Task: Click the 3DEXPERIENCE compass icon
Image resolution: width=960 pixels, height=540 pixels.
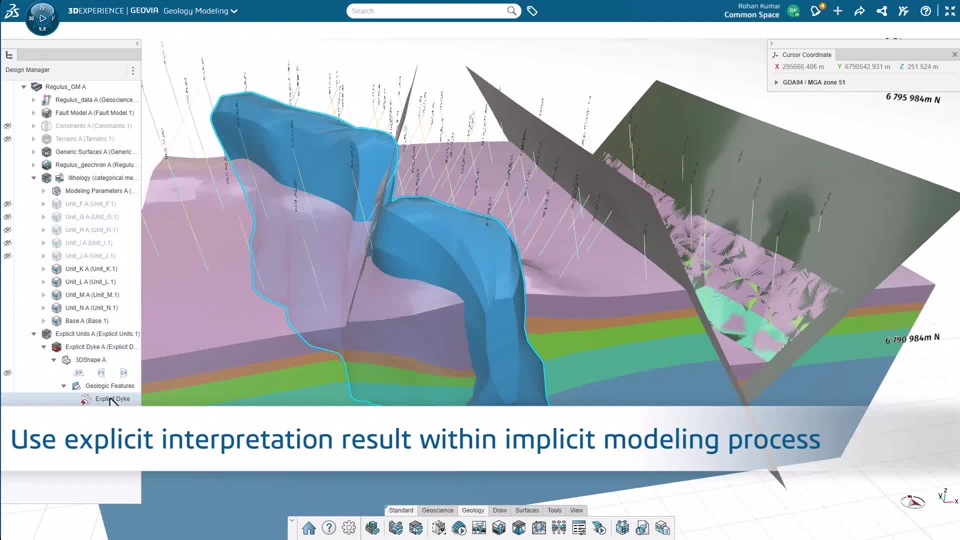Action: [x=42, y=17]
